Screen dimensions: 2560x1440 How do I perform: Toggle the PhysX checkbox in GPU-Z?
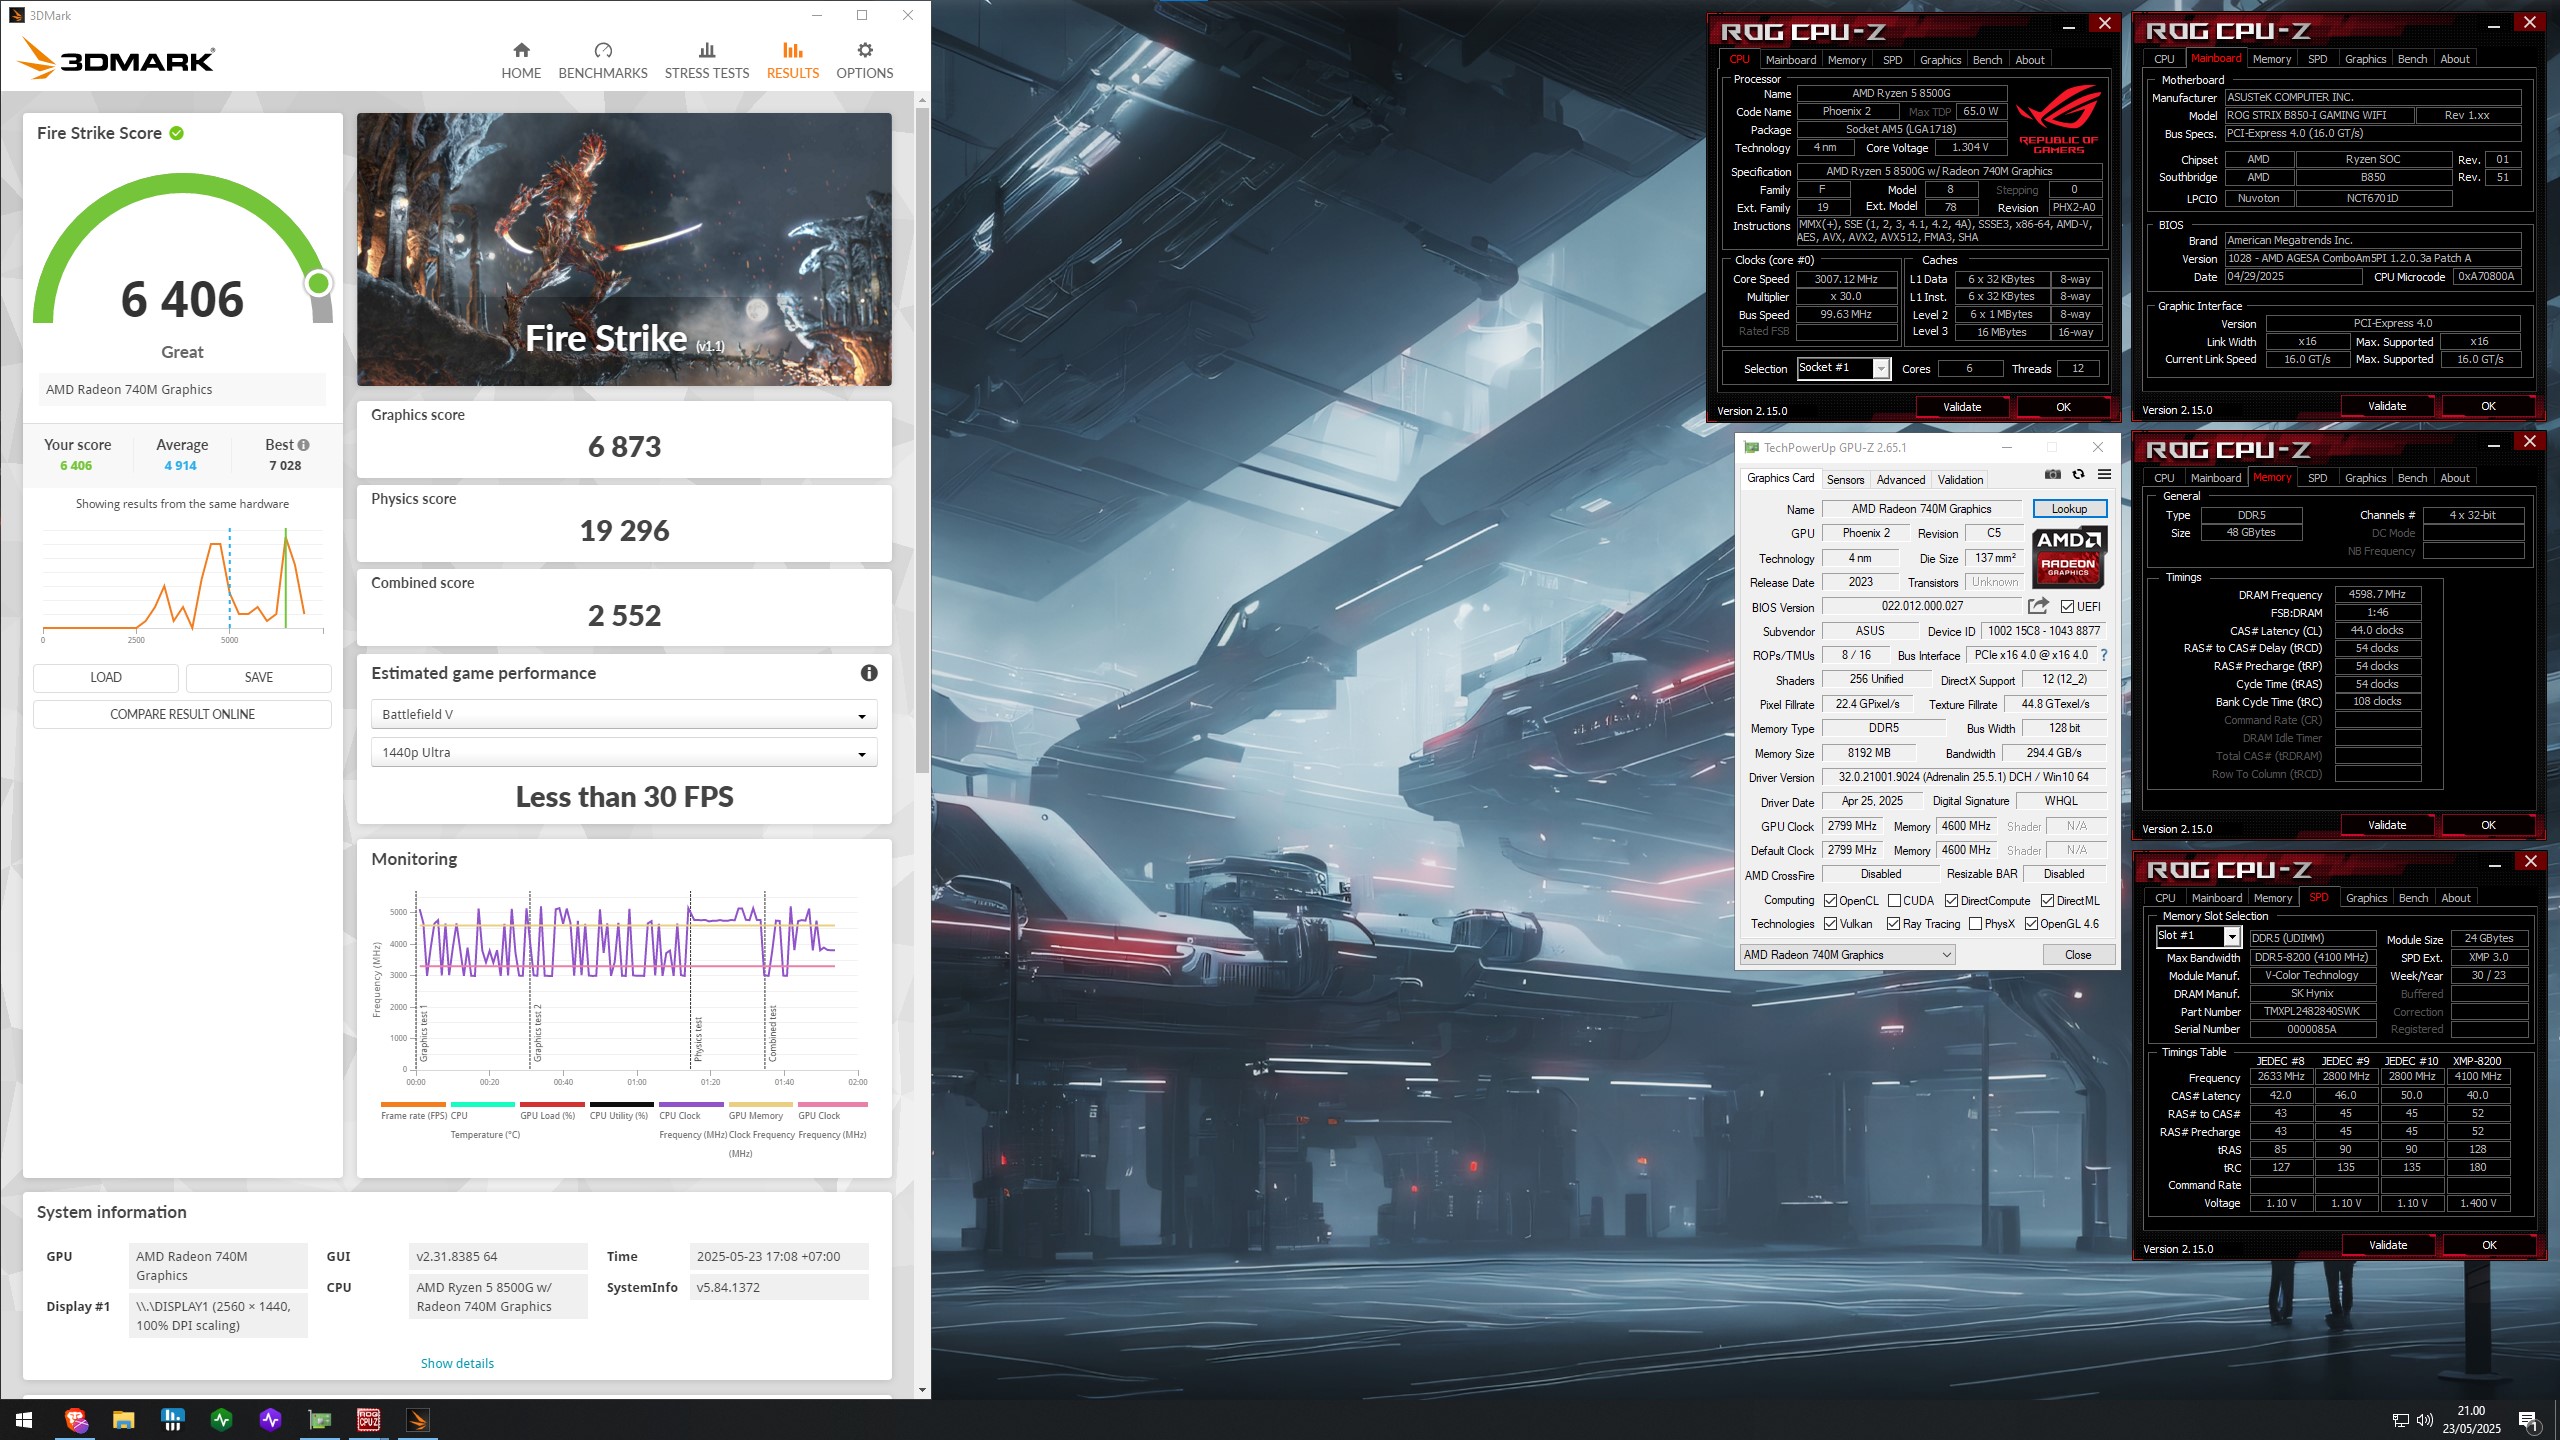1975,924
